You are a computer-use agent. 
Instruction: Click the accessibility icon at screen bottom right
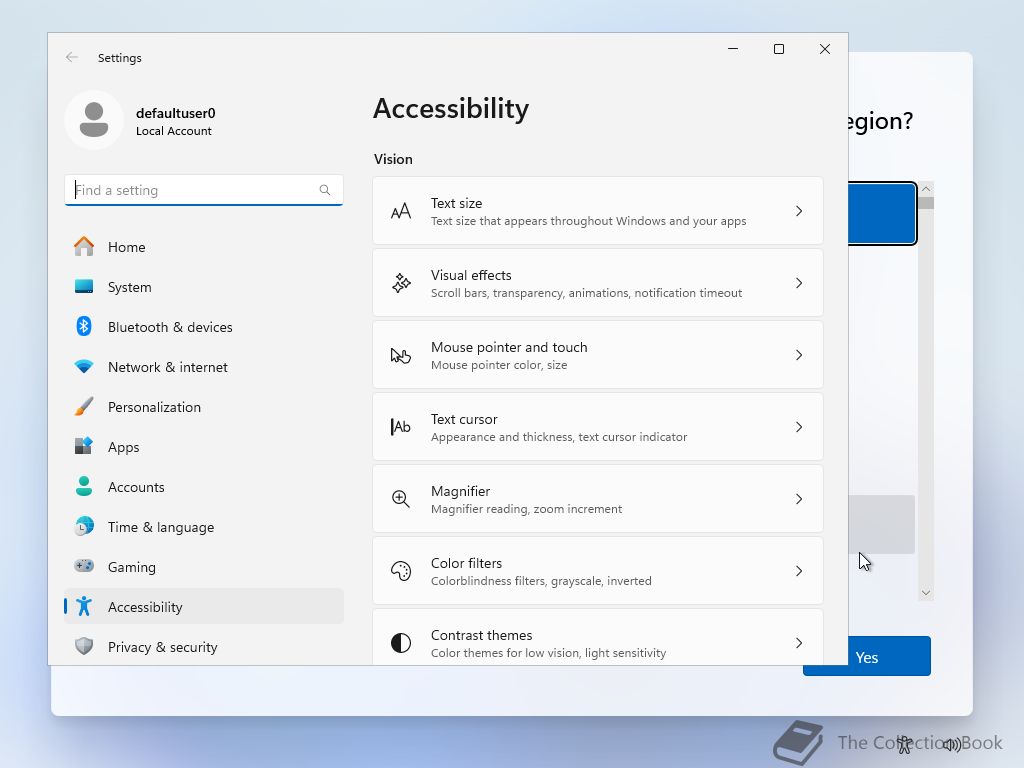pyautogui.click(x=904, y=744)
